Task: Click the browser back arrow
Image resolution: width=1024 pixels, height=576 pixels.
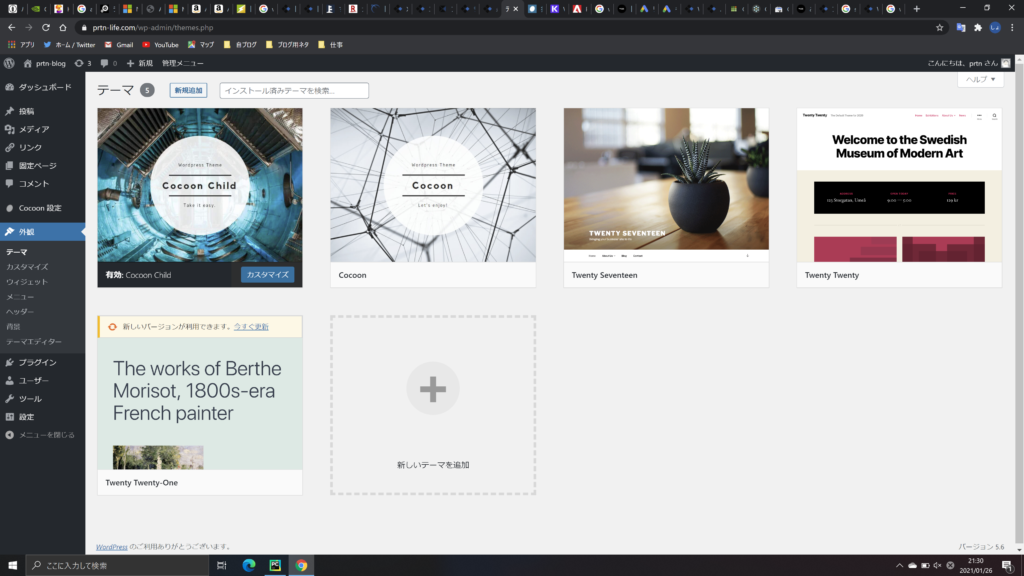Action: point(11,27)
